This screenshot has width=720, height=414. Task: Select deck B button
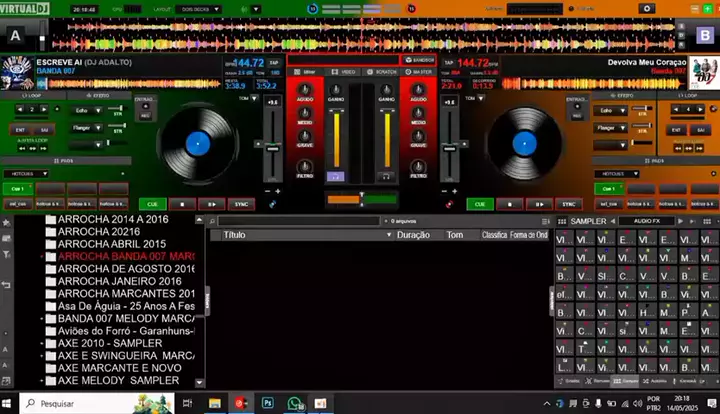tap(705, 35)
